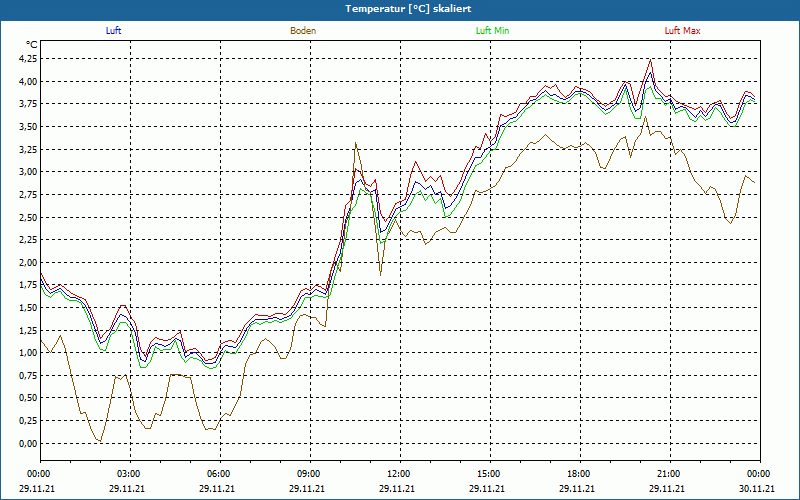Click the 06:00 time label
This screenshot has height=500, width=800.
(220, 474)
